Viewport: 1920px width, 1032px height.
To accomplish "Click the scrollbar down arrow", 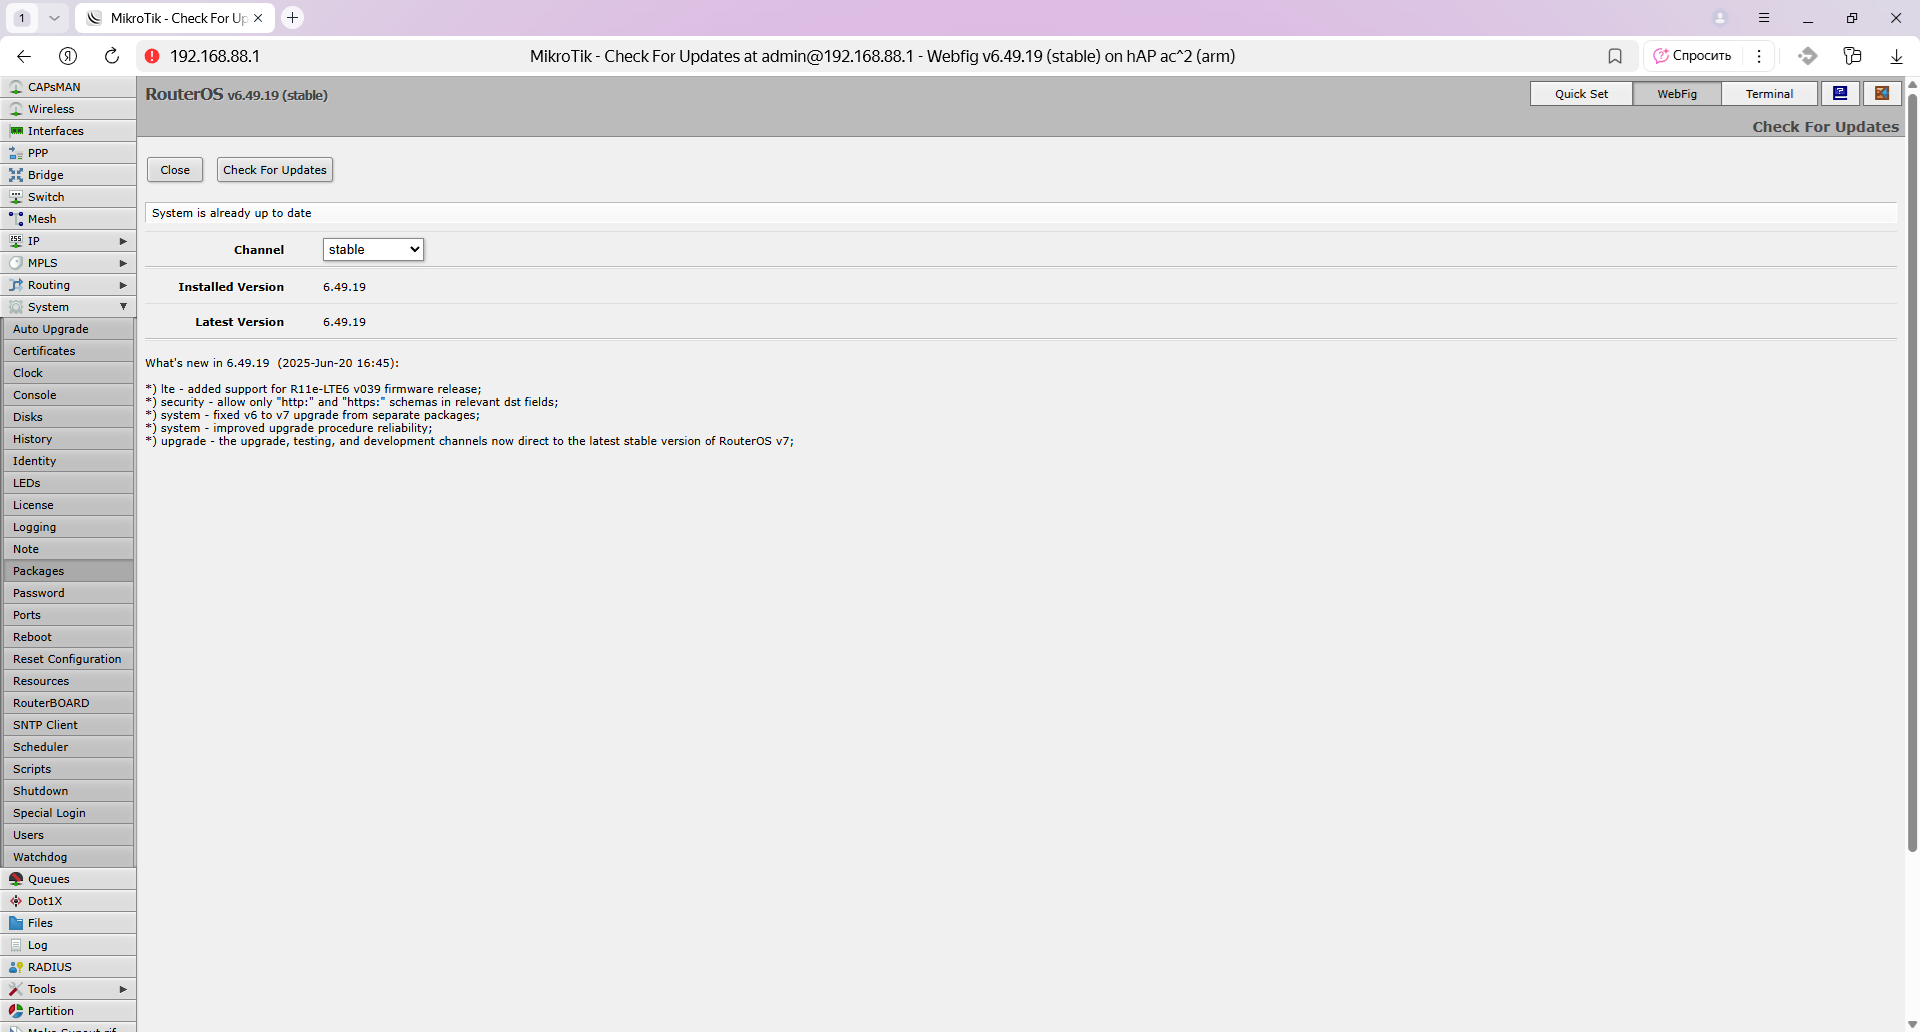I will pos(1912,1025).
